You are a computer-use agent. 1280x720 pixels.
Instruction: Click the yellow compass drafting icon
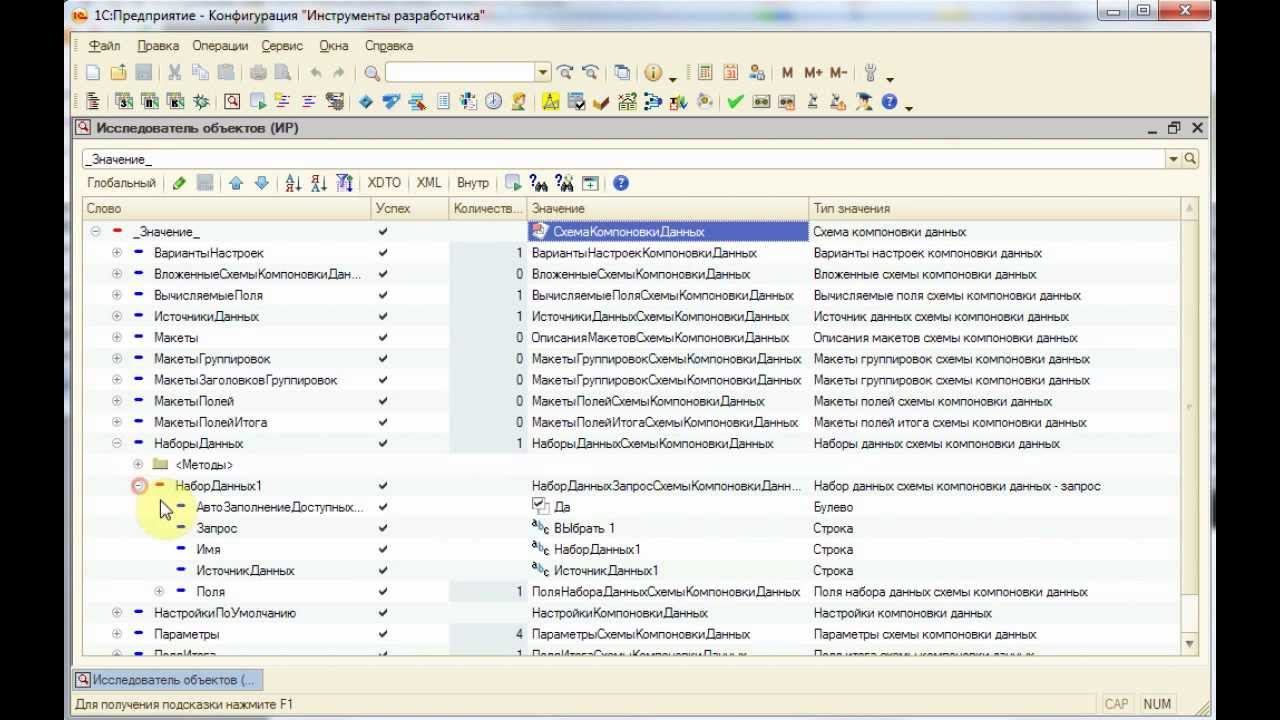(550, 101)
